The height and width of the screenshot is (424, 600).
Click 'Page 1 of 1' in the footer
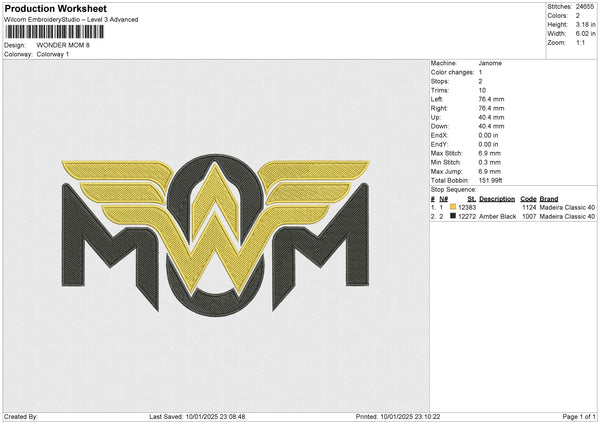pos(579,416)
